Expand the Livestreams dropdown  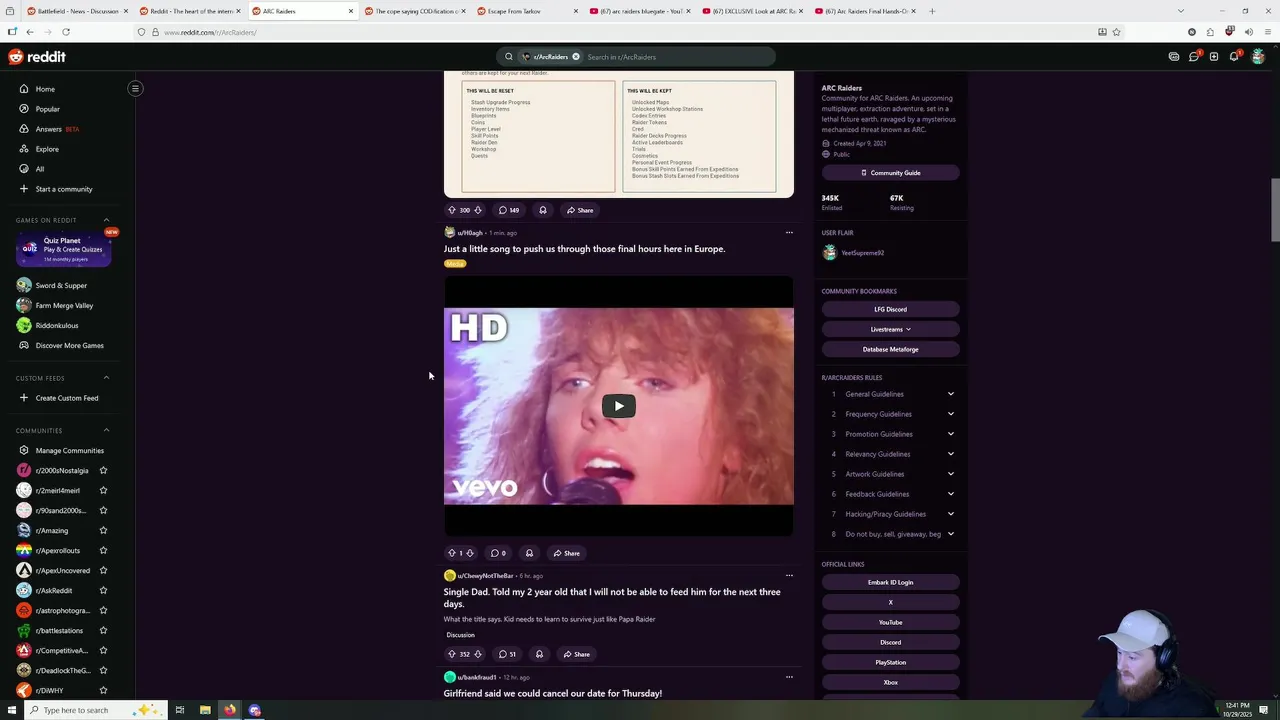(890, 329)
